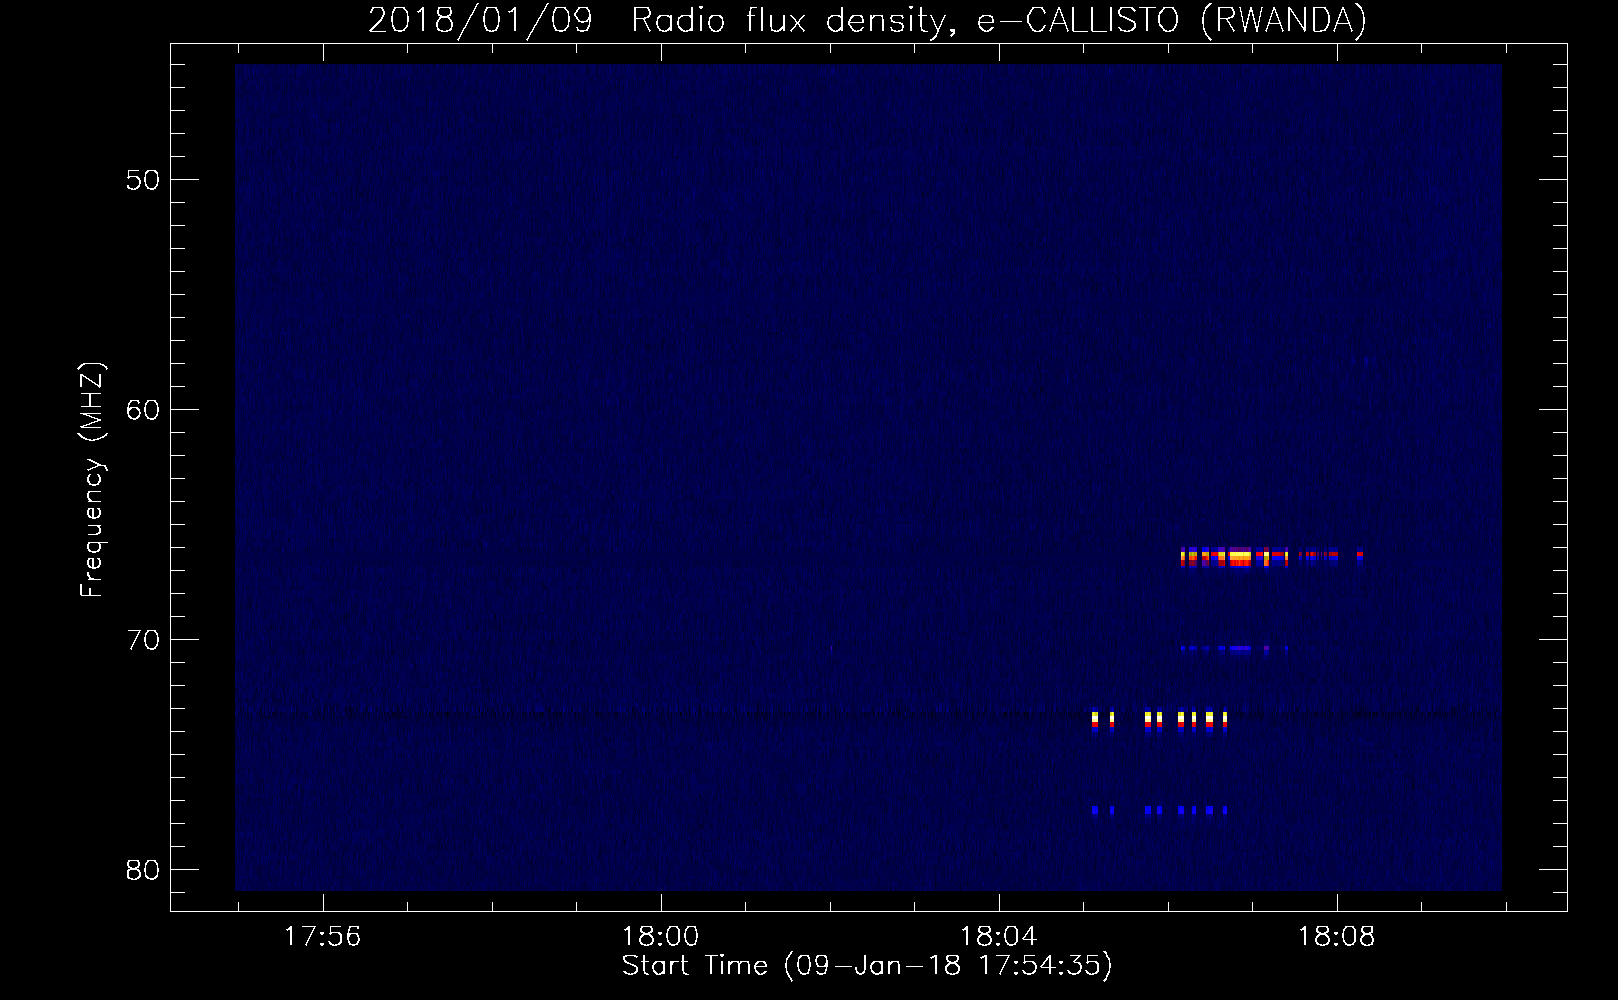Click the bright yellow-red burst near 66 MHz

1271,557
